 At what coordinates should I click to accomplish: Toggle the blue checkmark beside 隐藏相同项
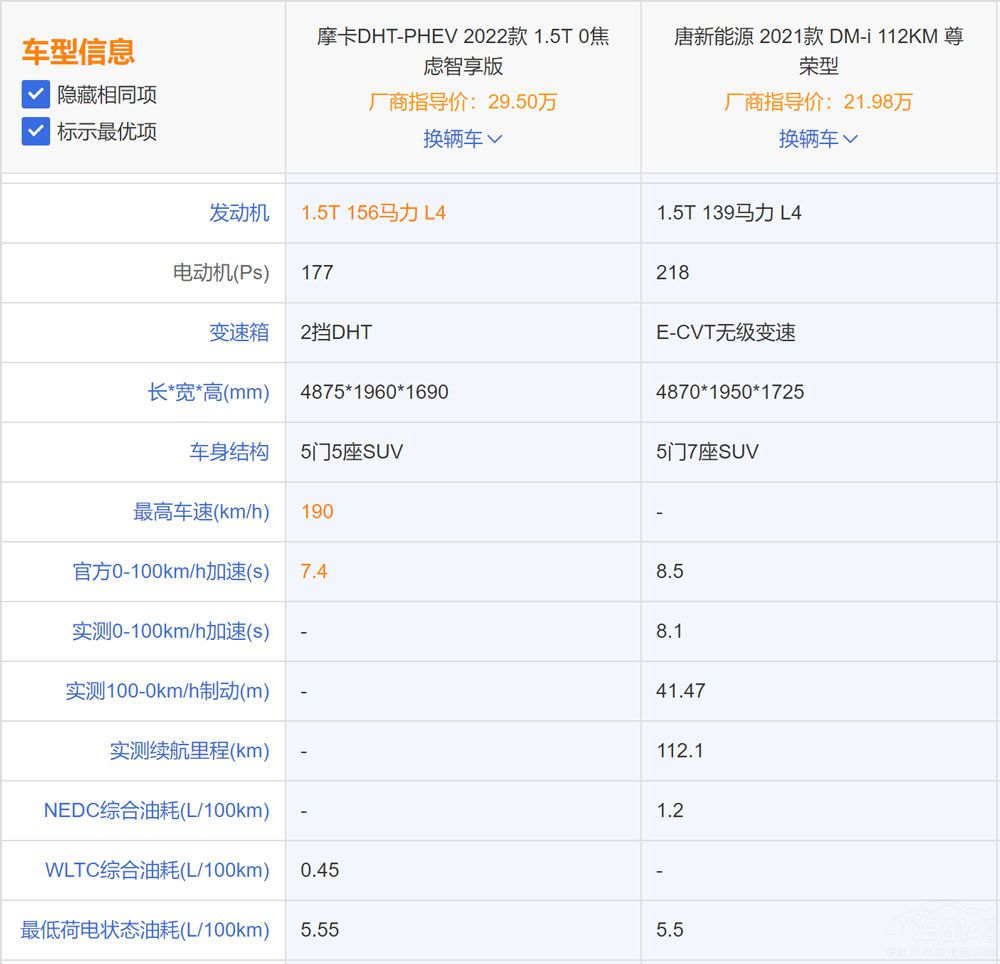point(34,94)
